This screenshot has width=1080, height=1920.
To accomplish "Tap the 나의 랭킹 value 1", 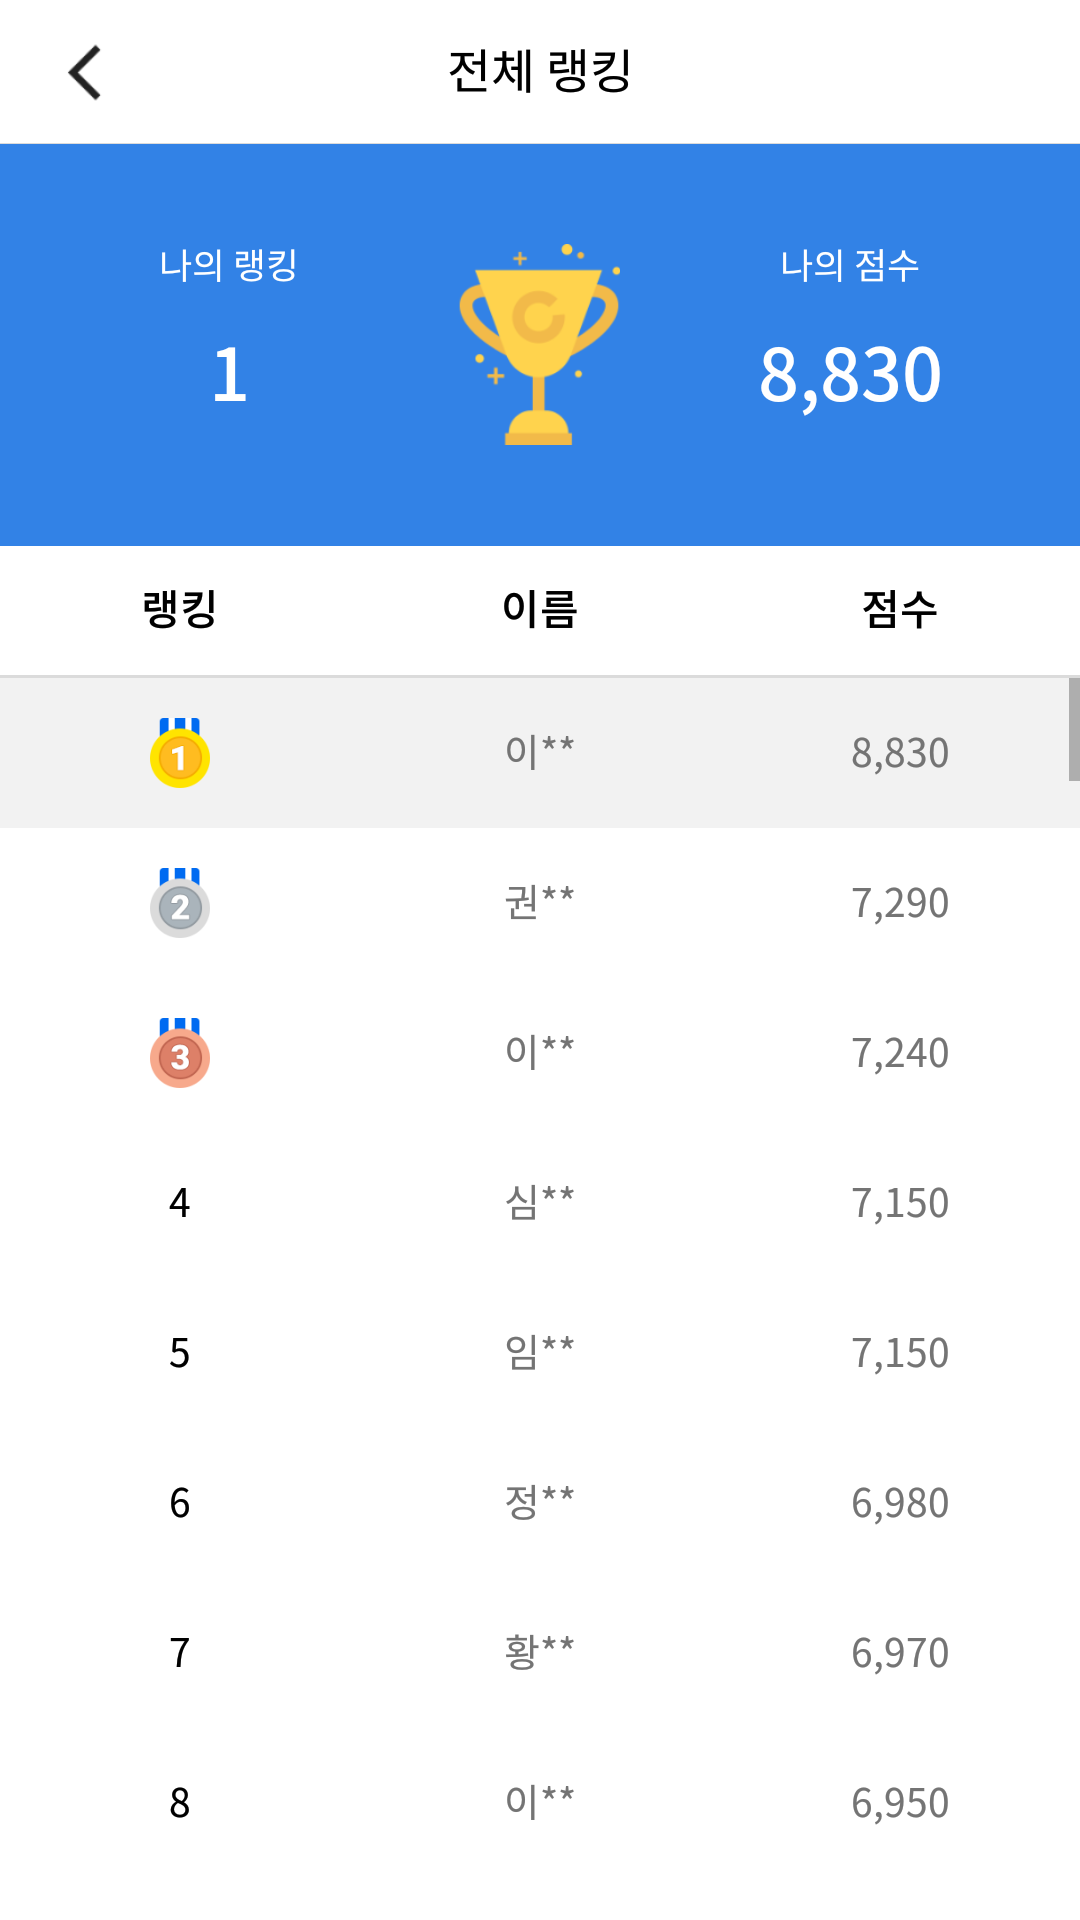I will 229,375.
